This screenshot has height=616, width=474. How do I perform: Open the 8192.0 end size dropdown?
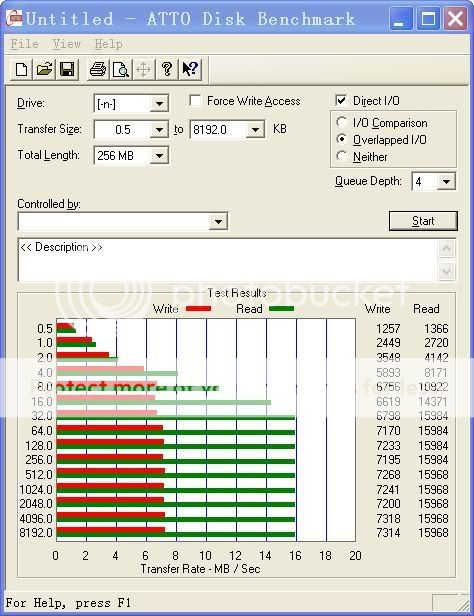click(255, 130)
